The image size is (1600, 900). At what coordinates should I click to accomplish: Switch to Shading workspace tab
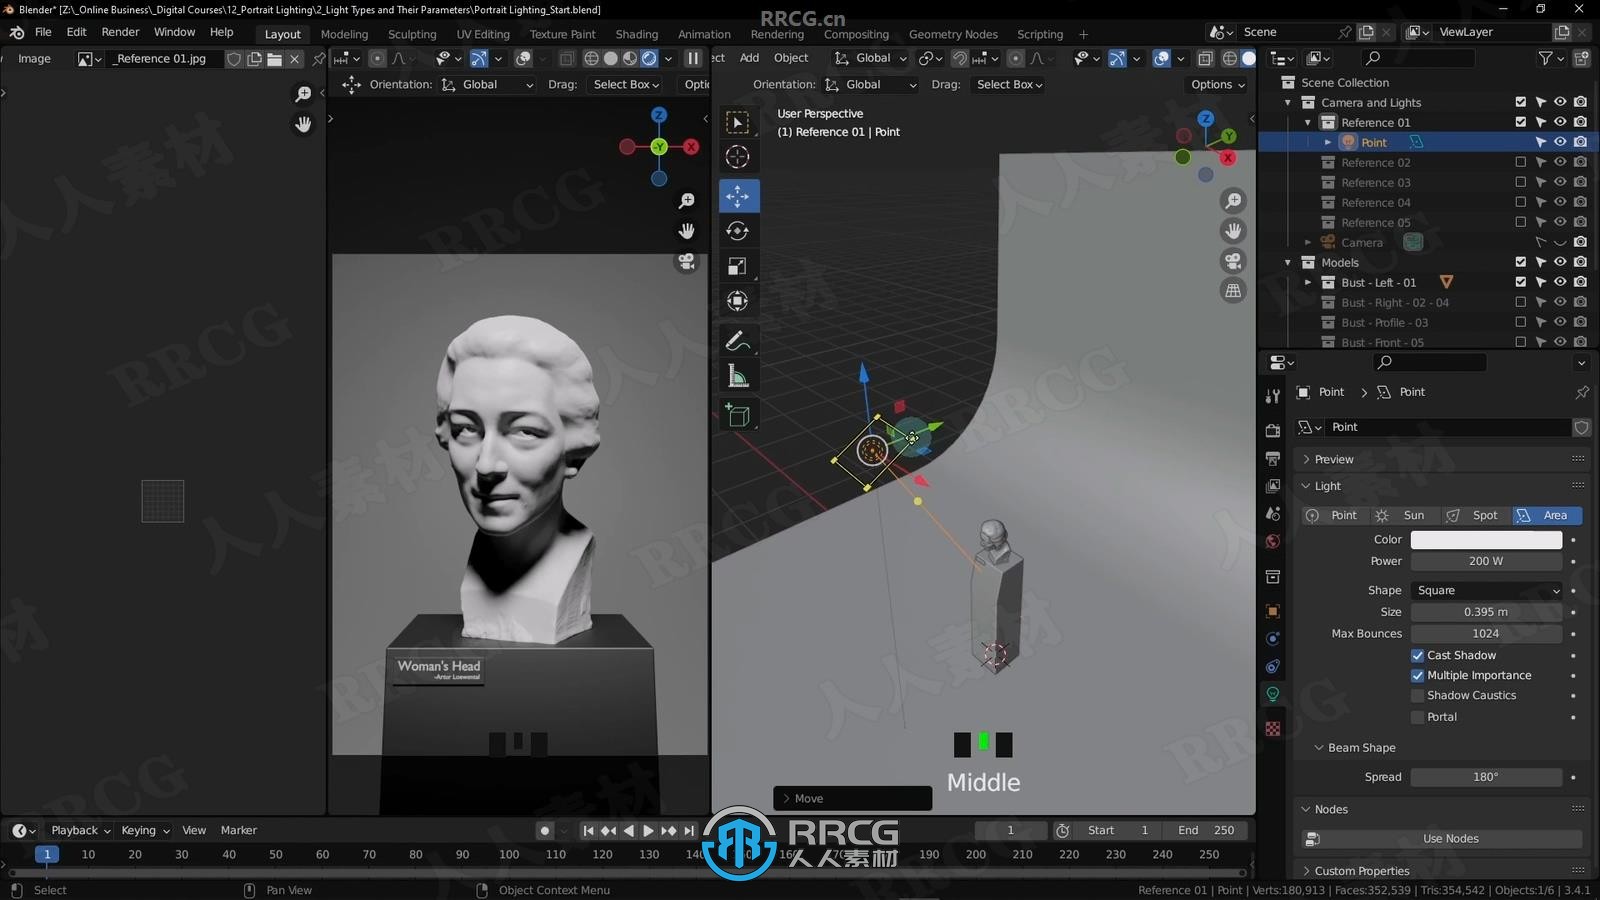pos(636,34)
